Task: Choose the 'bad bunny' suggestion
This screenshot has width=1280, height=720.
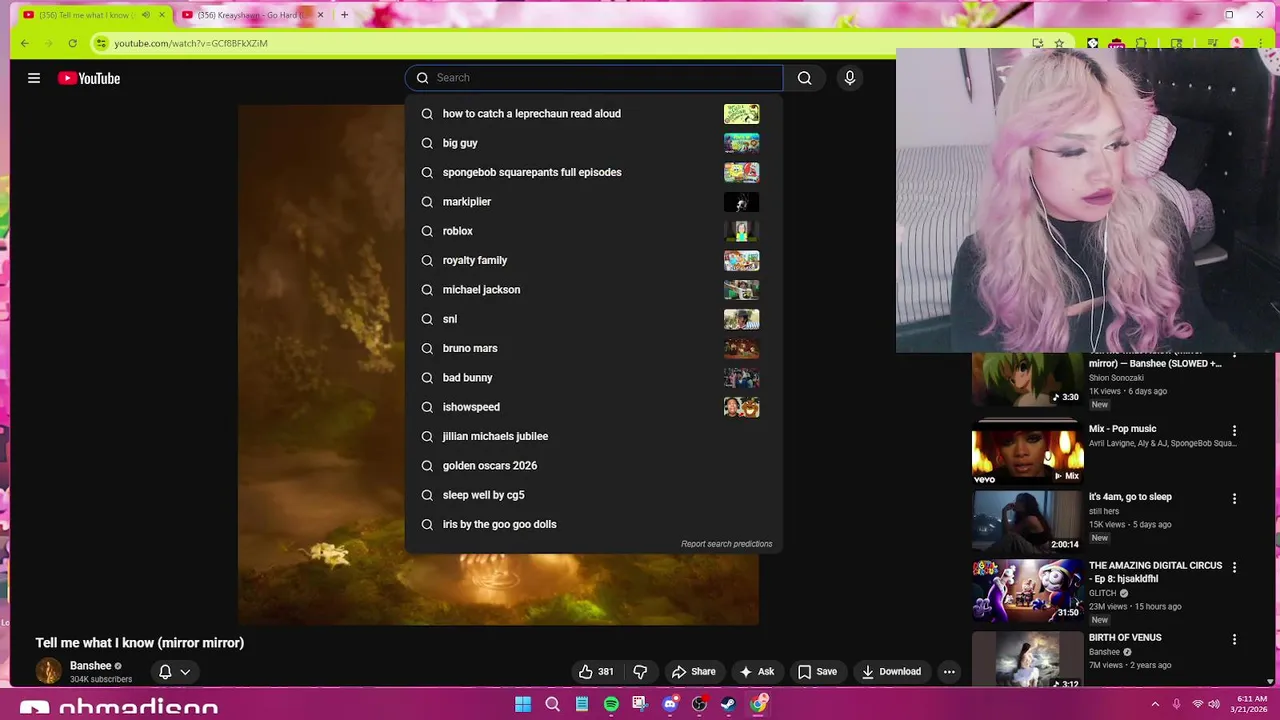Action: pos(594,378)
